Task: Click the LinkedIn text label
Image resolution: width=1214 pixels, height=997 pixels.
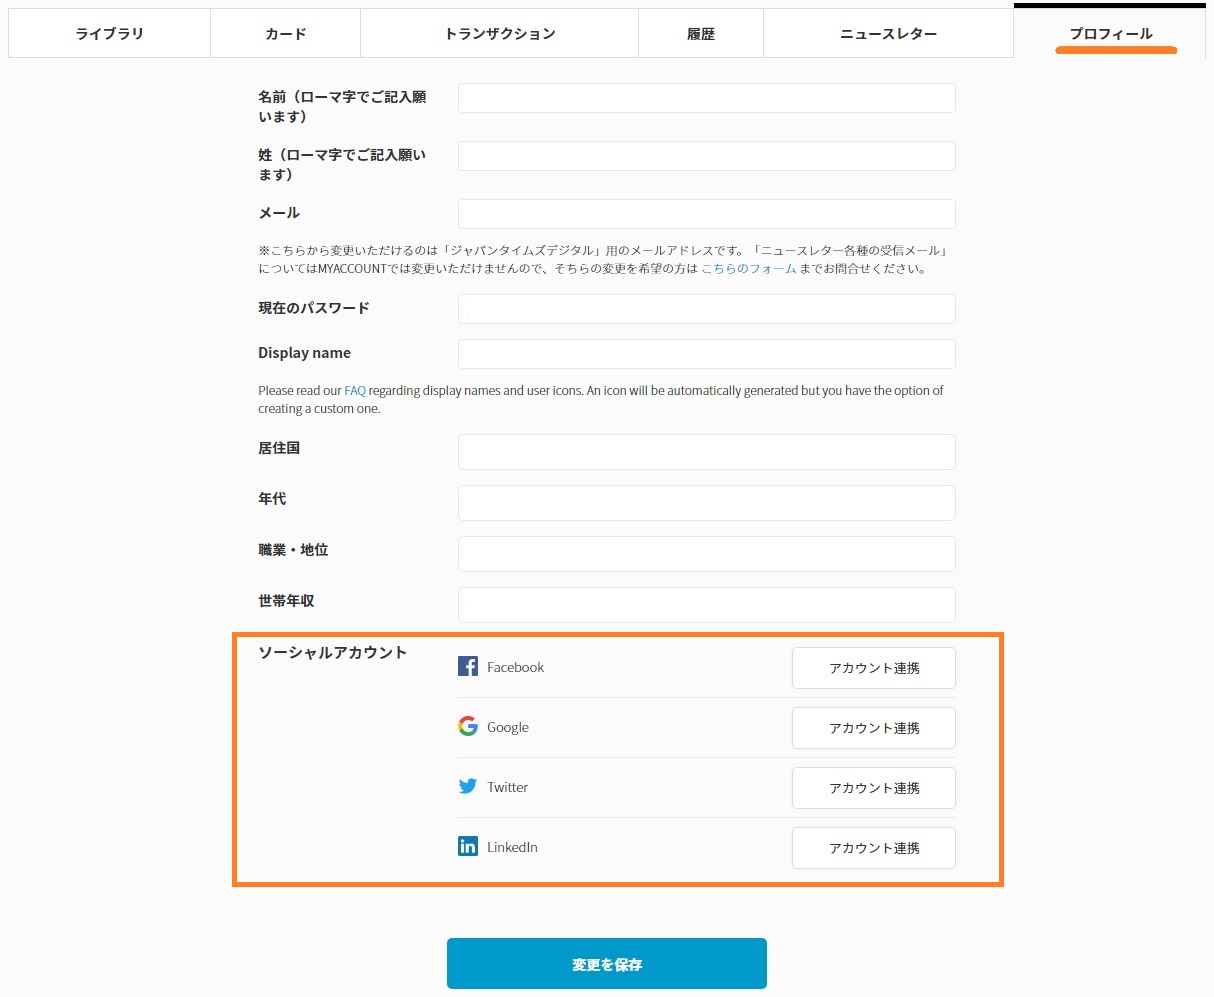Action: pyautogui.click(x=512, y=847)
